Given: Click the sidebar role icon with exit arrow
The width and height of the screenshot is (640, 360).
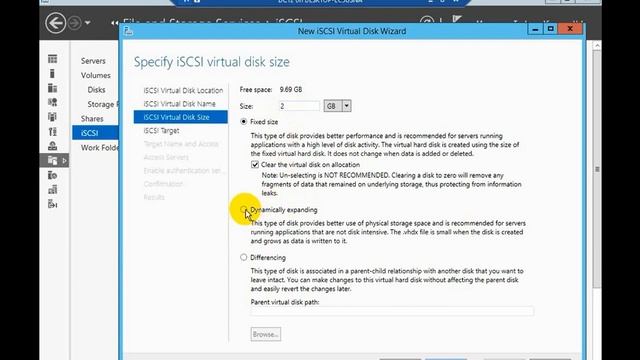Looking at the screenshot, I should (52, 204).
